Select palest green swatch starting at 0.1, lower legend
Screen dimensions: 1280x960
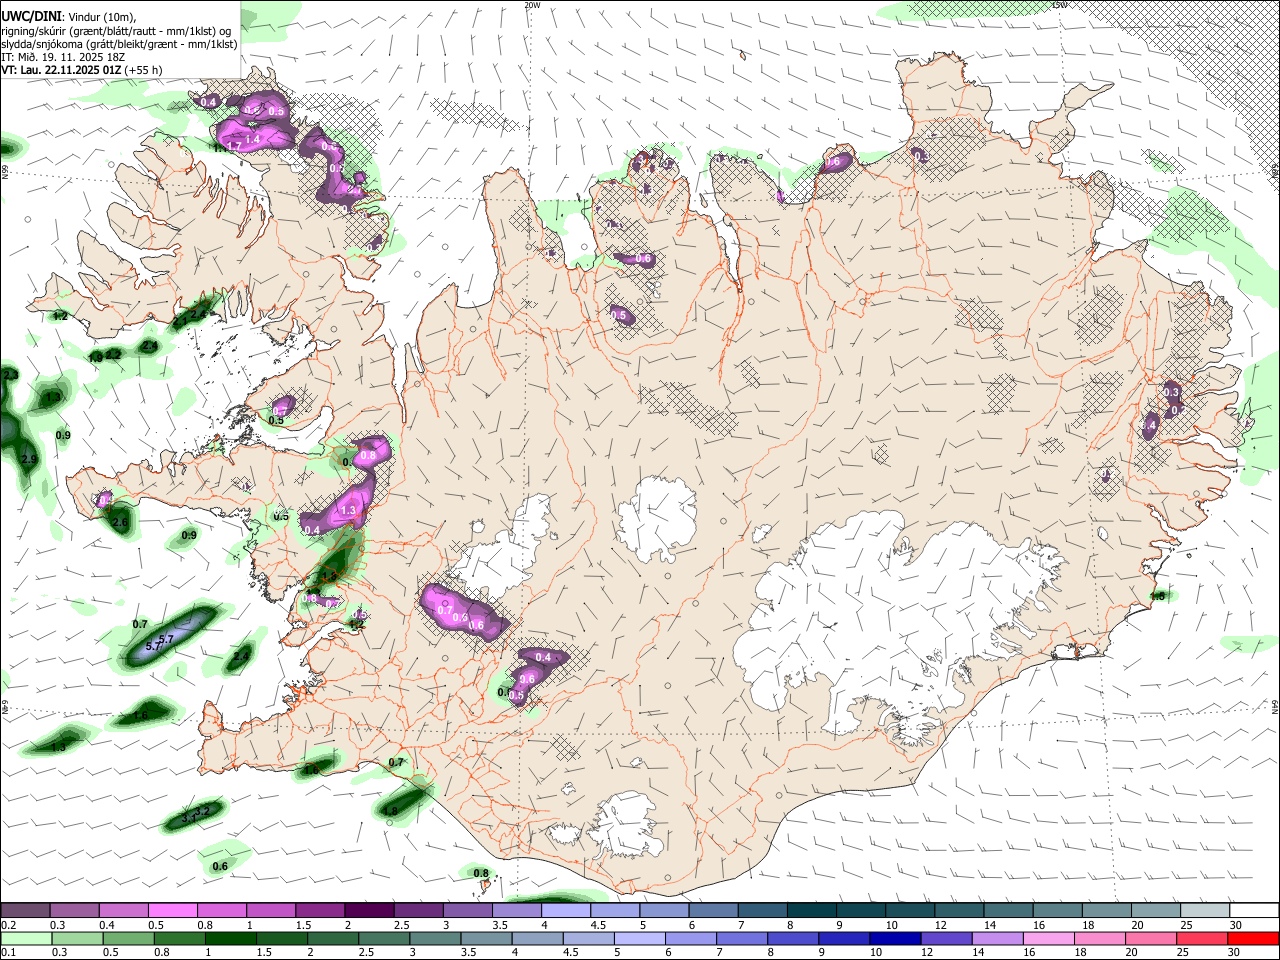click(x=25, y=938)
